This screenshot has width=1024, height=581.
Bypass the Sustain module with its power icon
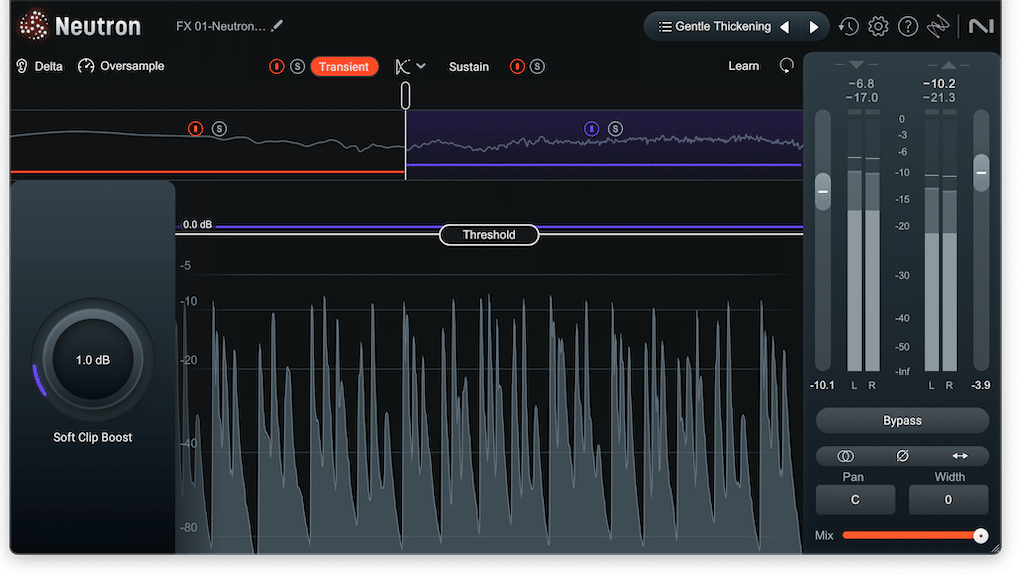coord(517,67)
